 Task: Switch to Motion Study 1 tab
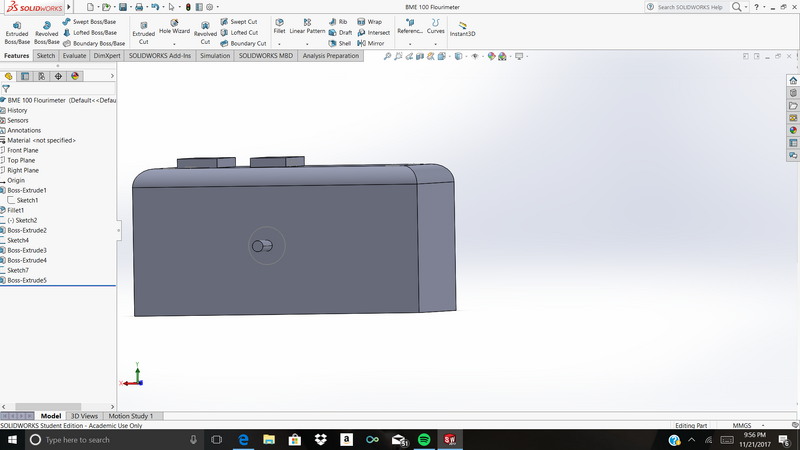point(131,416)
